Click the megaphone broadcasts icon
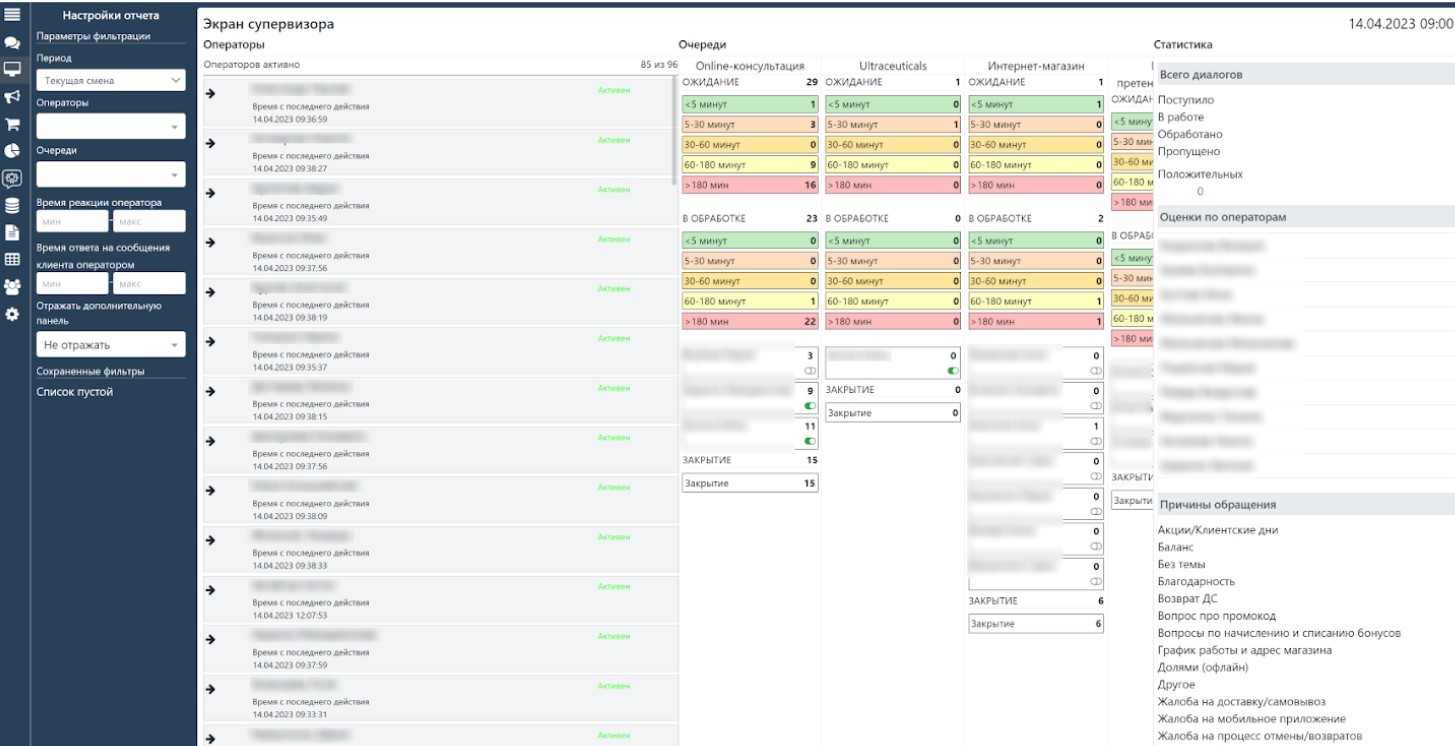The height and width of the screenshot is (746, 1455). (13, 98)
